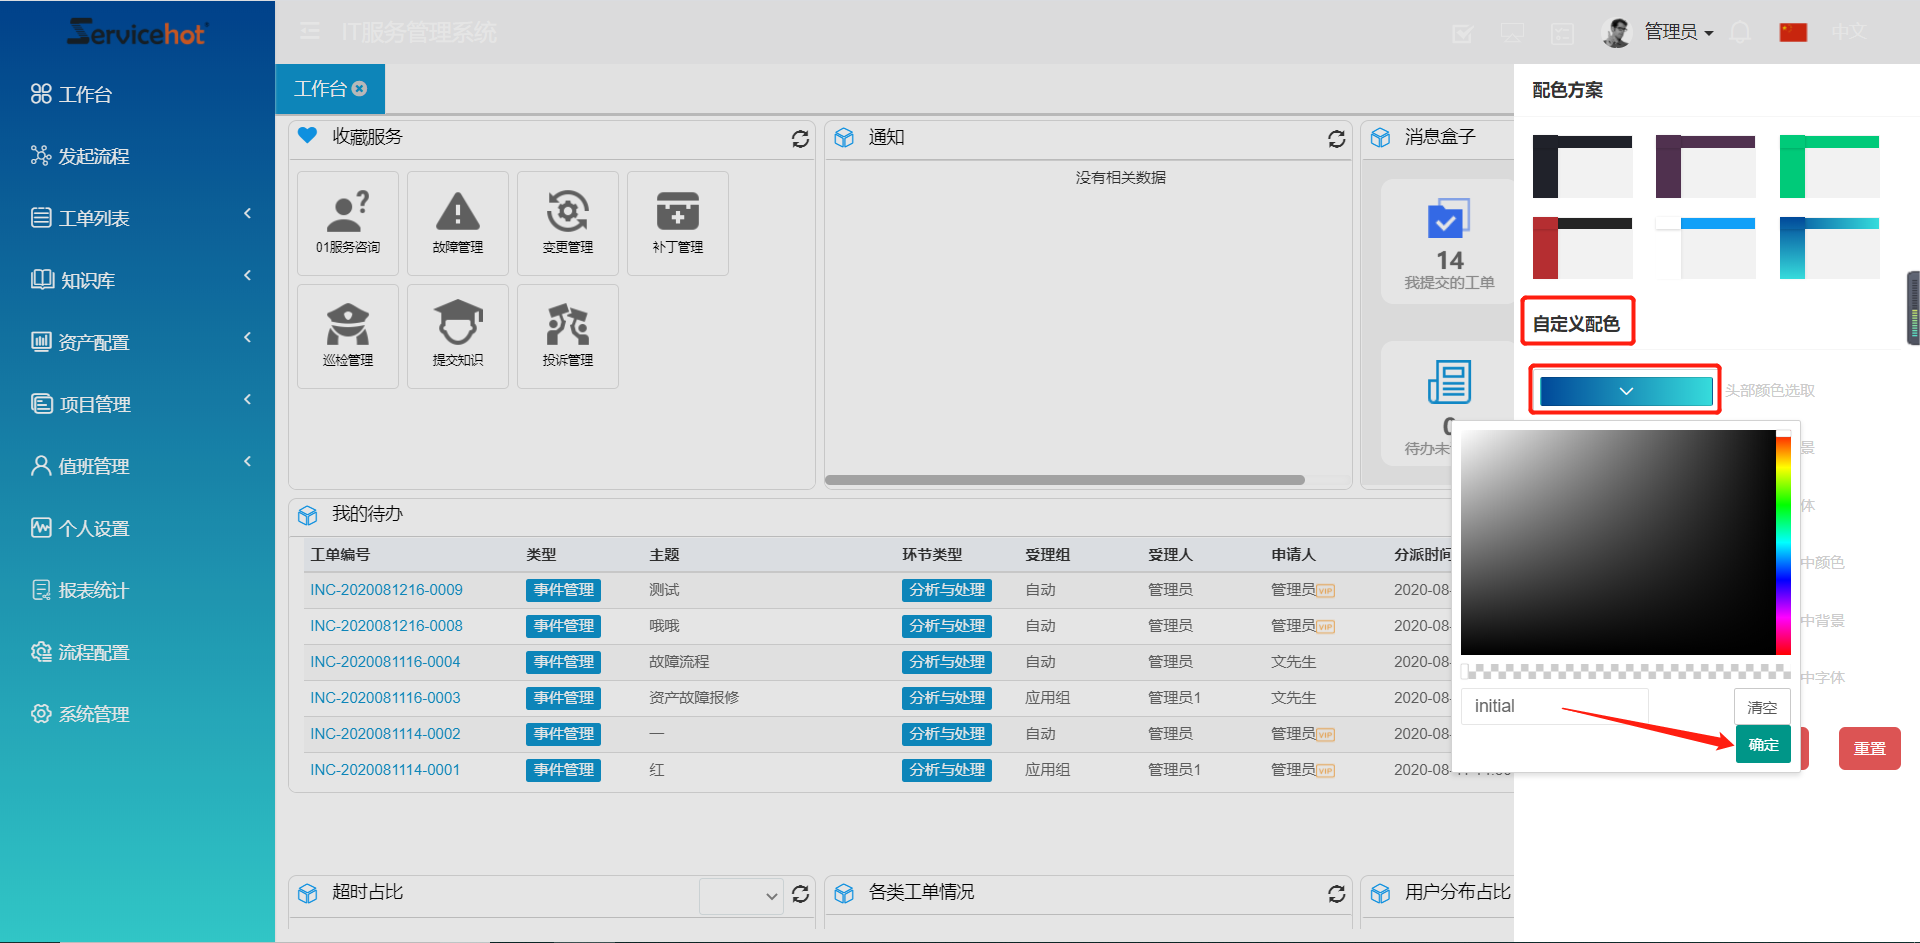This screenshot has width=1920, height=943.
Task: Refresh the 收藏服务 panel
Action: pyautogui.click(x=800, y=139)
